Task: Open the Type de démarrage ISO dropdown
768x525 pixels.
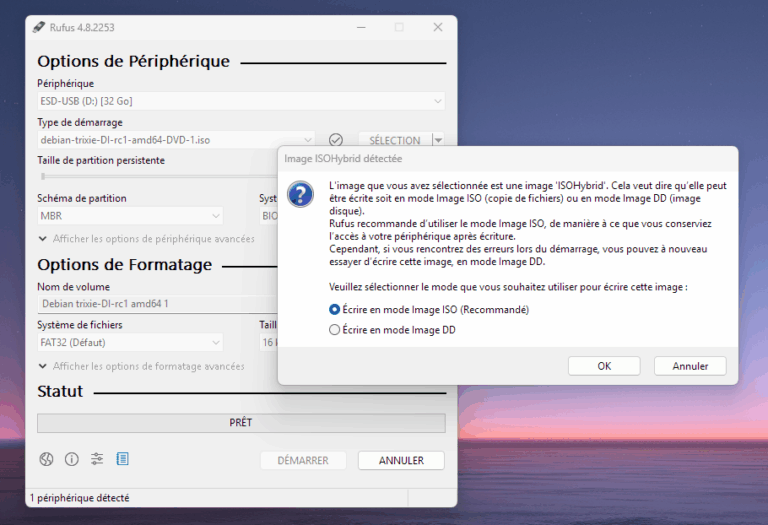Action: click(176, 140)
